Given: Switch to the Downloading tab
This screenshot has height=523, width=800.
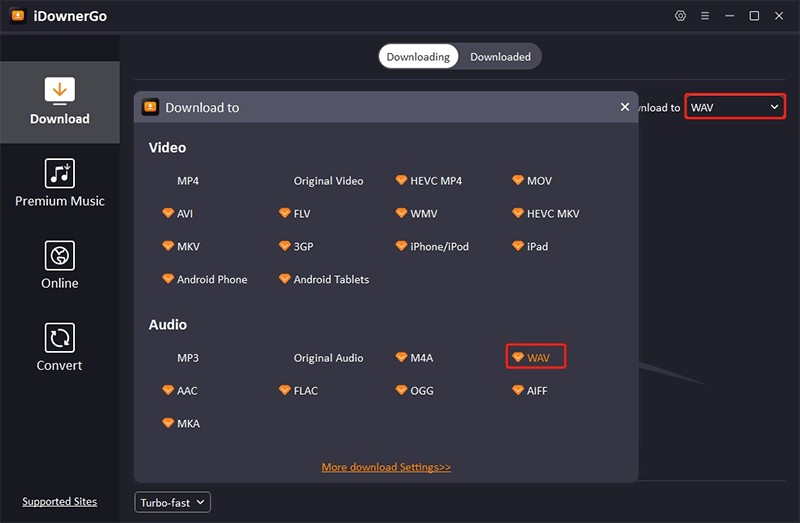Looking at the screenshot, I should point(418,57).
